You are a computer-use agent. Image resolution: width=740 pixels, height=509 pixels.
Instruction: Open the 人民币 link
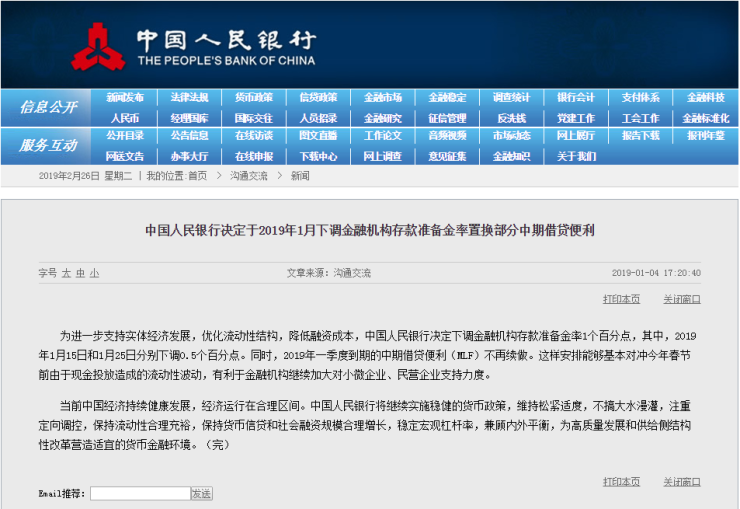(x=125, y=118)
